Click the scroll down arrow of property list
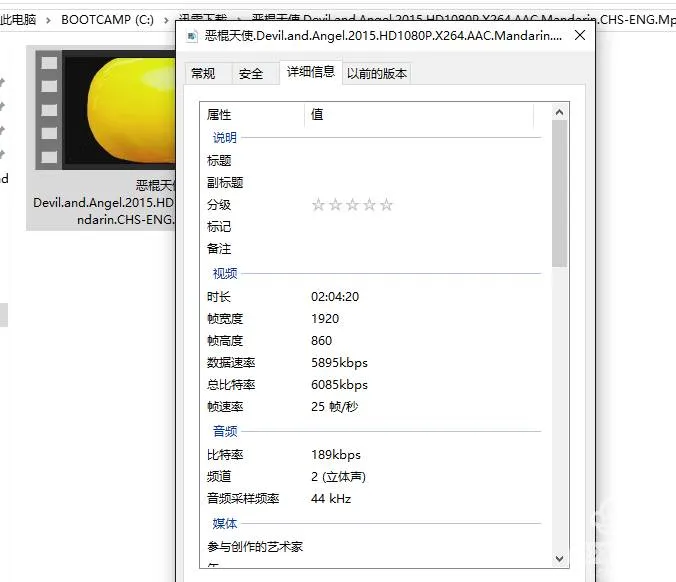 (x=560, y=559)
